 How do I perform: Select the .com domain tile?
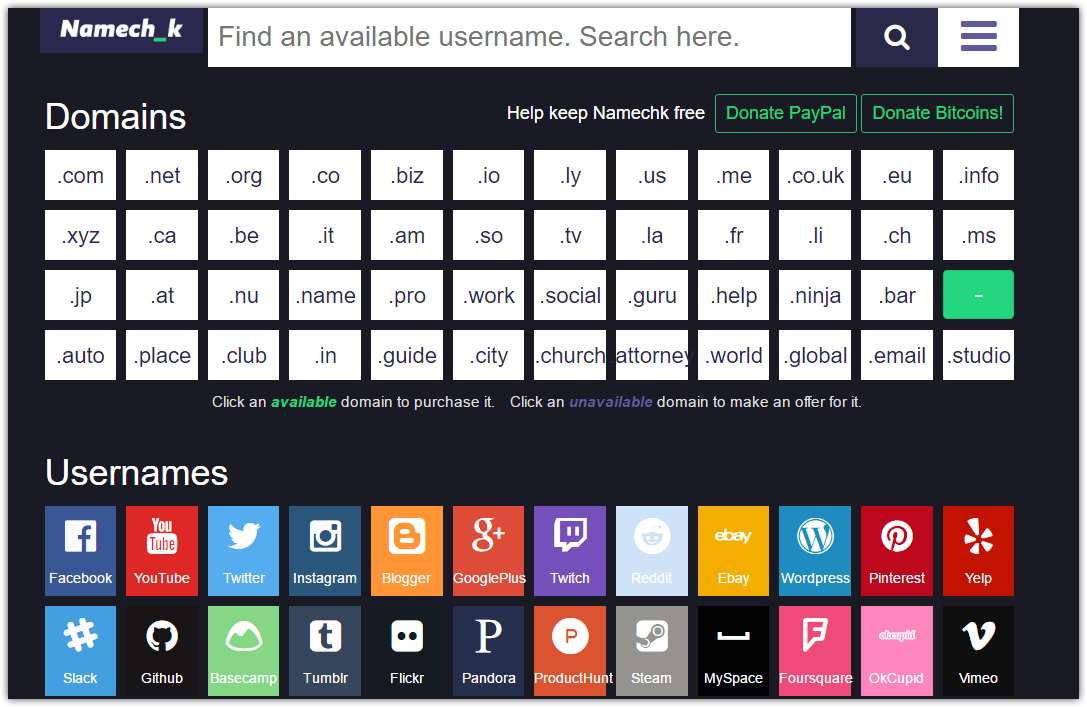click(80, 175)
